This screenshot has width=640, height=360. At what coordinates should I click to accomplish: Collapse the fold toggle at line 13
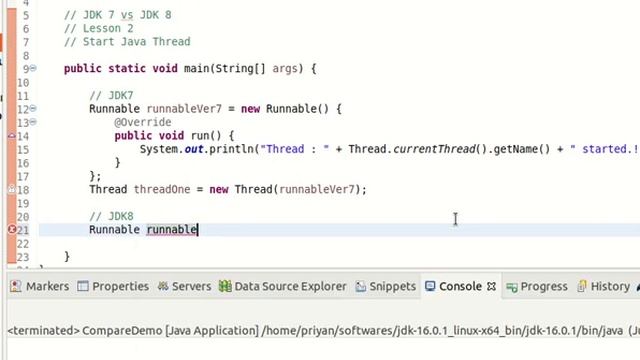click(x=33, y=122)
